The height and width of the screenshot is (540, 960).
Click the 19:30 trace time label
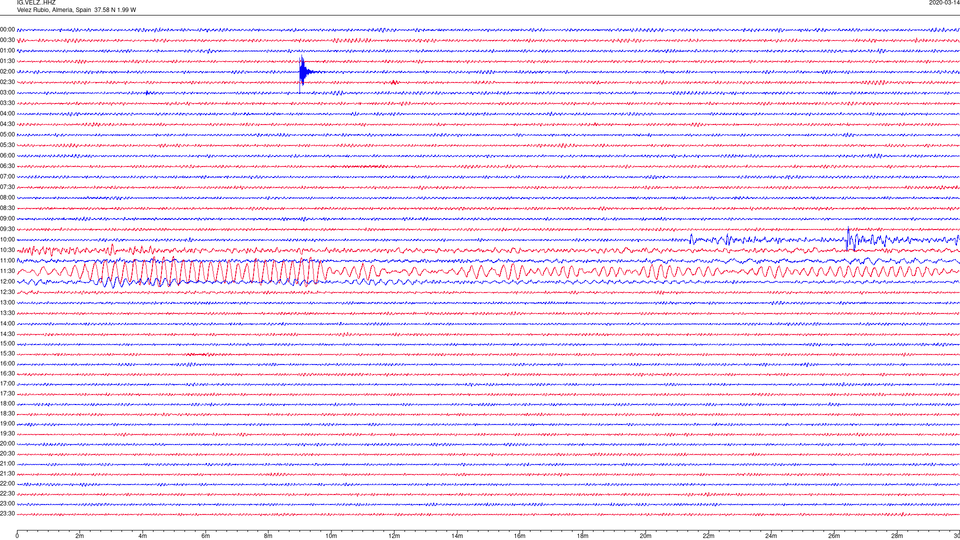(7, 433)
